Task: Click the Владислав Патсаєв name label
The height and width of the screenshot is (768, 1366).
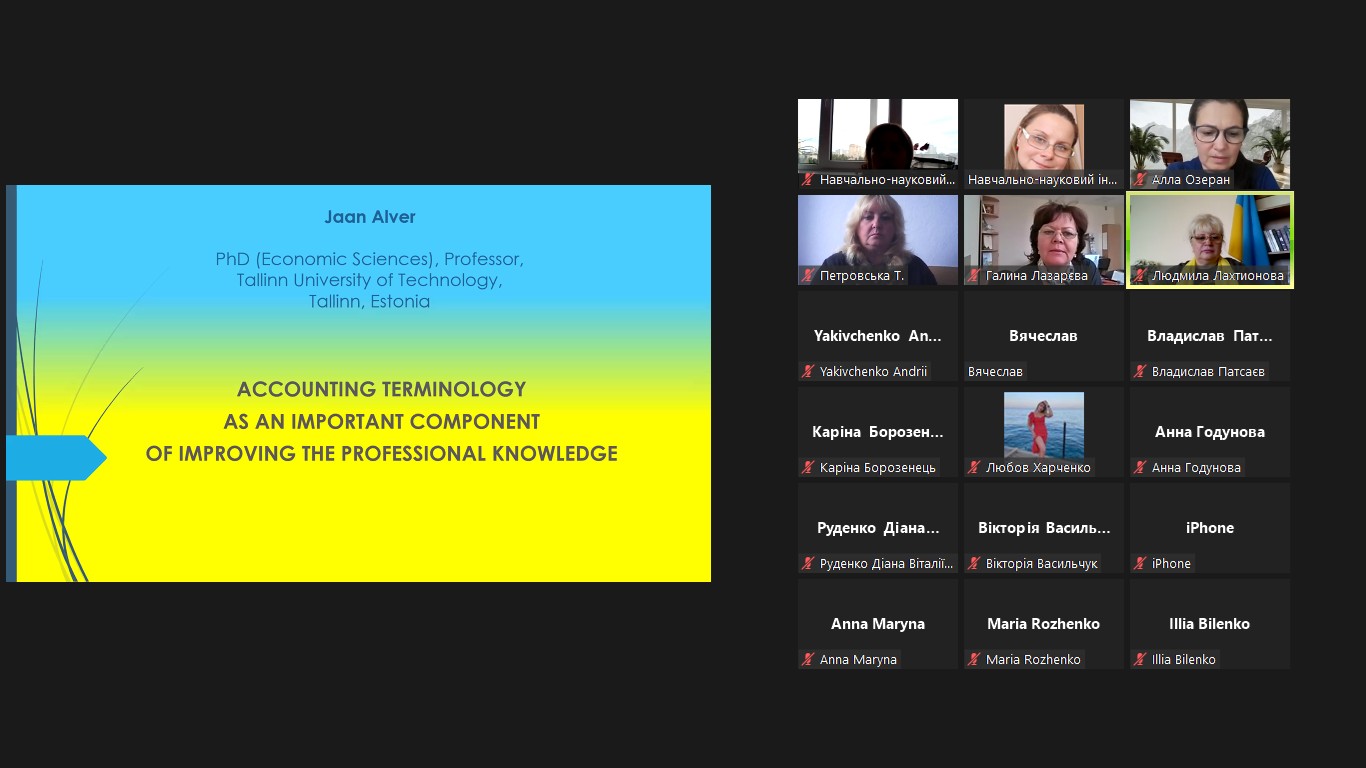Action: pos(1208,372)
